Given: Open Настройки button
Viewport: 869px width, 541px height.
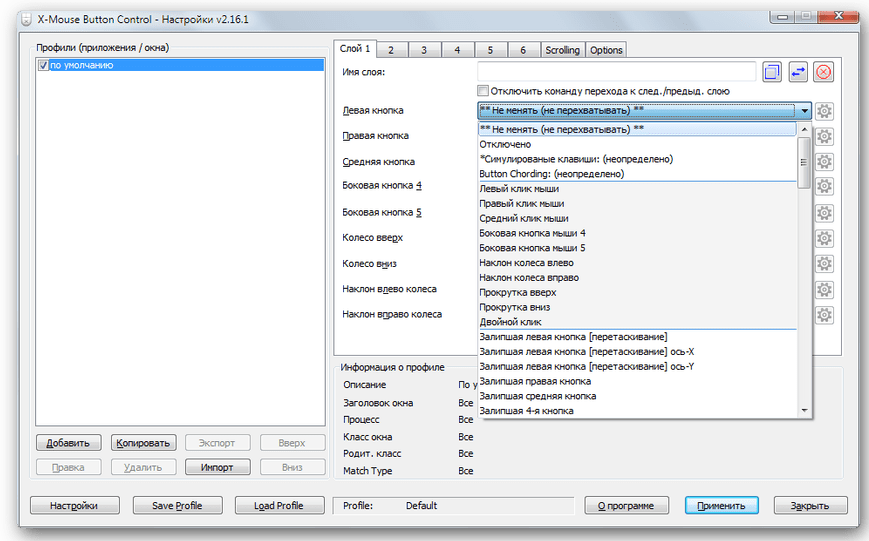Looking at the screenshot, I should 74,506.
